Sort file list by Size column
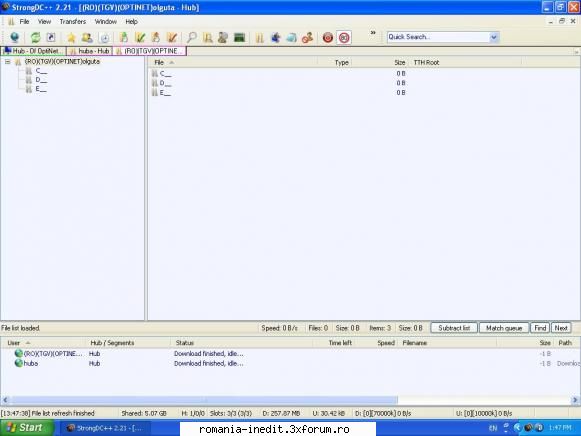Viewport: 581px width, 436px height. (x=380, y=63)
